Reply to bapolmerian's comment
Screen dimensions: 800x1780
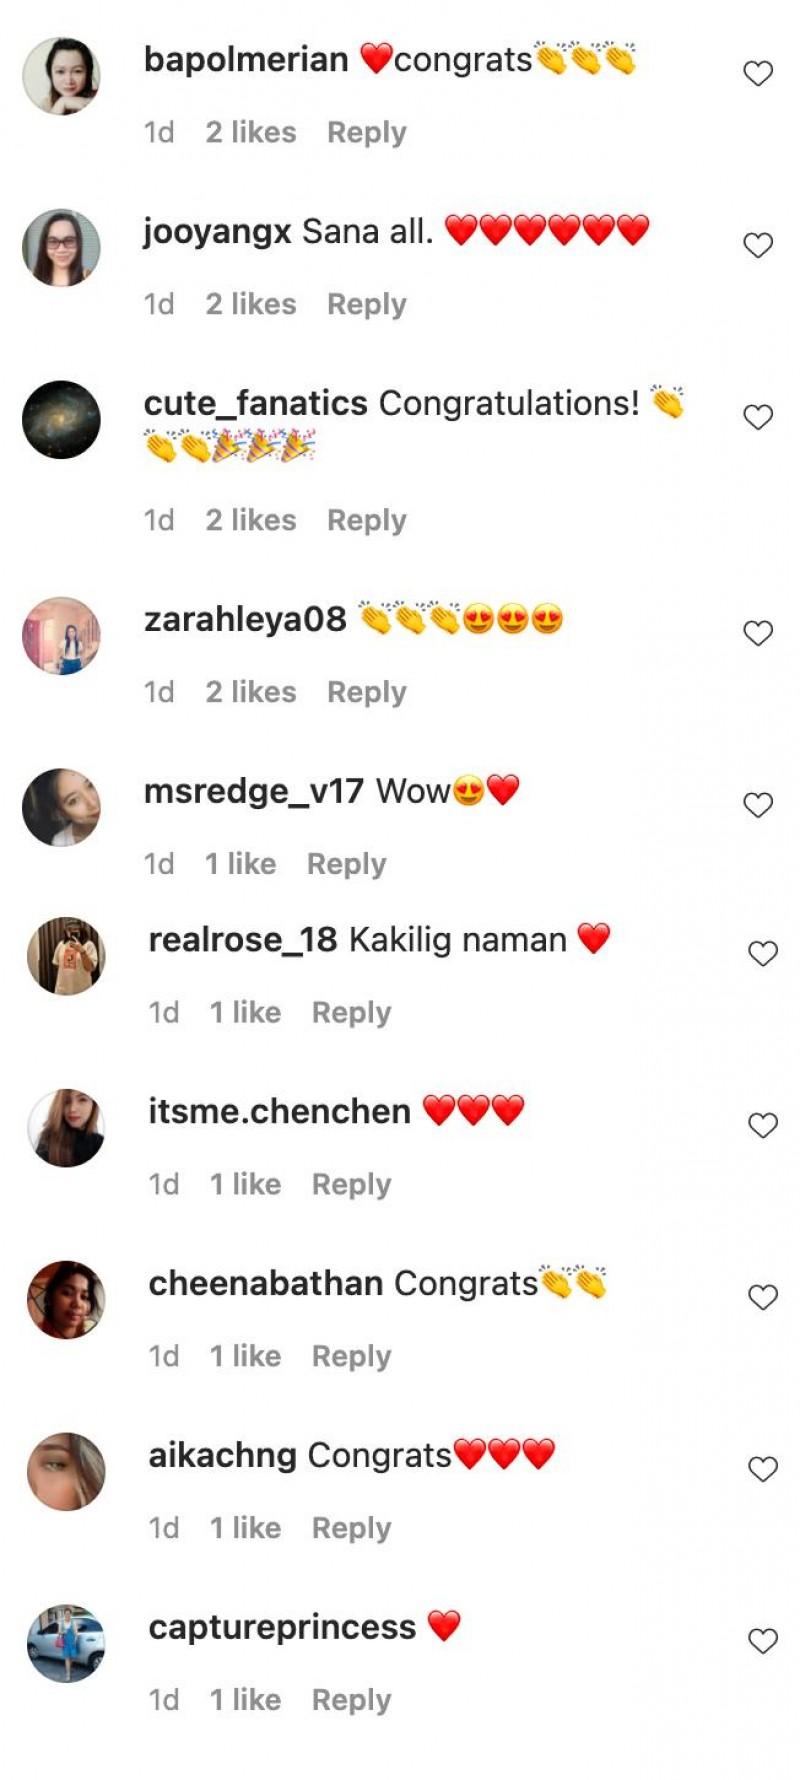[367, 133]
